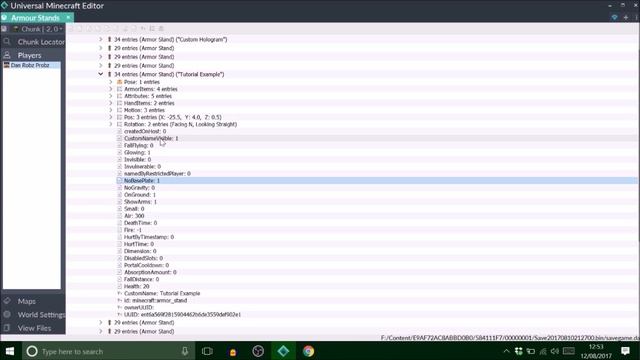Open World Settings in the sidebar

coord(41,315)
